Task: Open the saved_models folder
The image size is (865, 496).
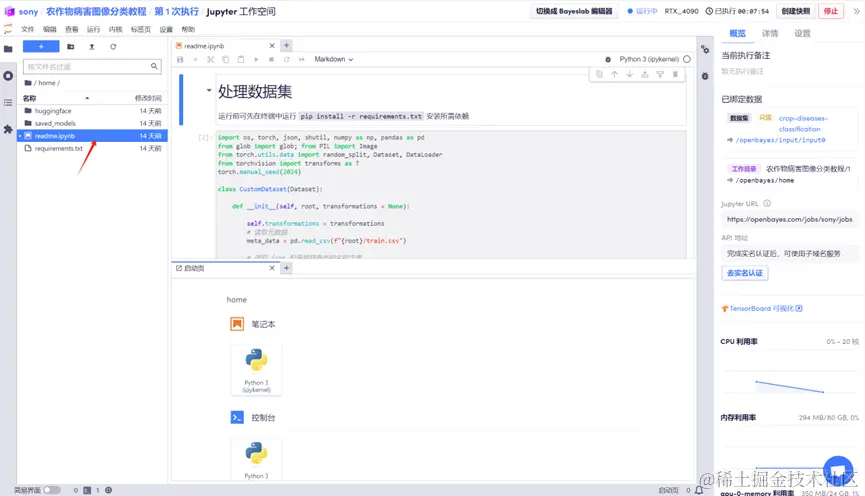Action: click(92, 124)
